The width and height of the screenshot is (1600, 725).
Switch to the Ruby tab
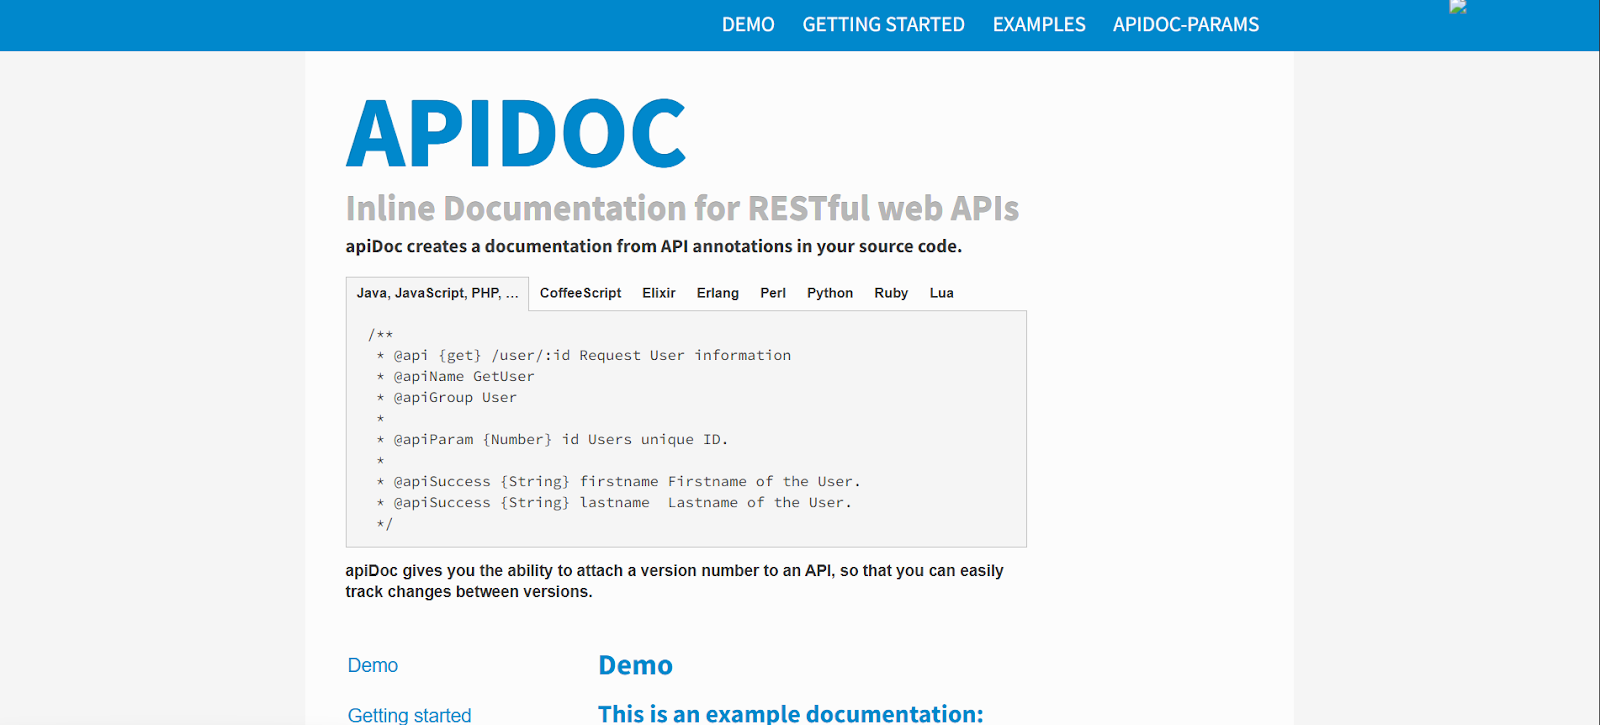pos(890,293)
